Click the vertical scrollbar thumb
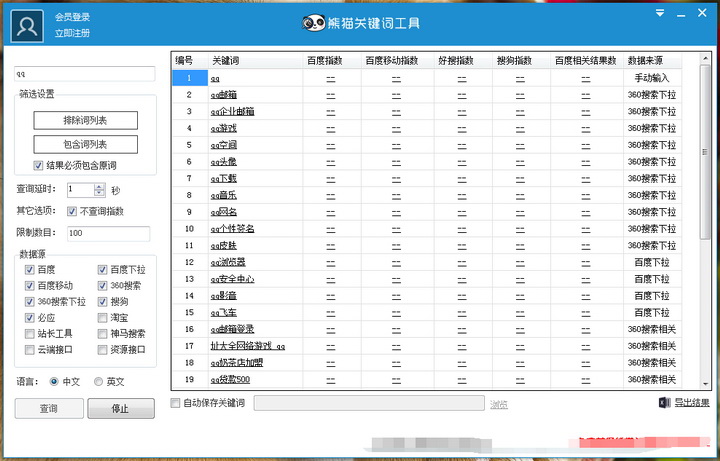The width and height of the screenshot is (720, 461). [x=705, y=152]
